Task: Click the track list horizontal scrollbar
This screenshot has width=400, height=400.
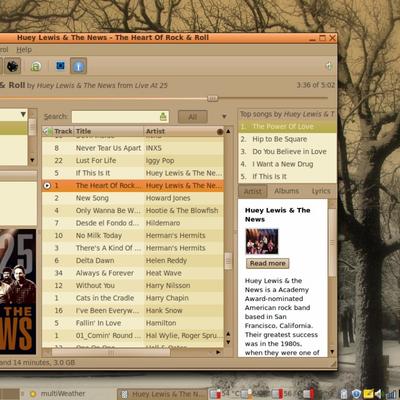Action: click(110, 352)
